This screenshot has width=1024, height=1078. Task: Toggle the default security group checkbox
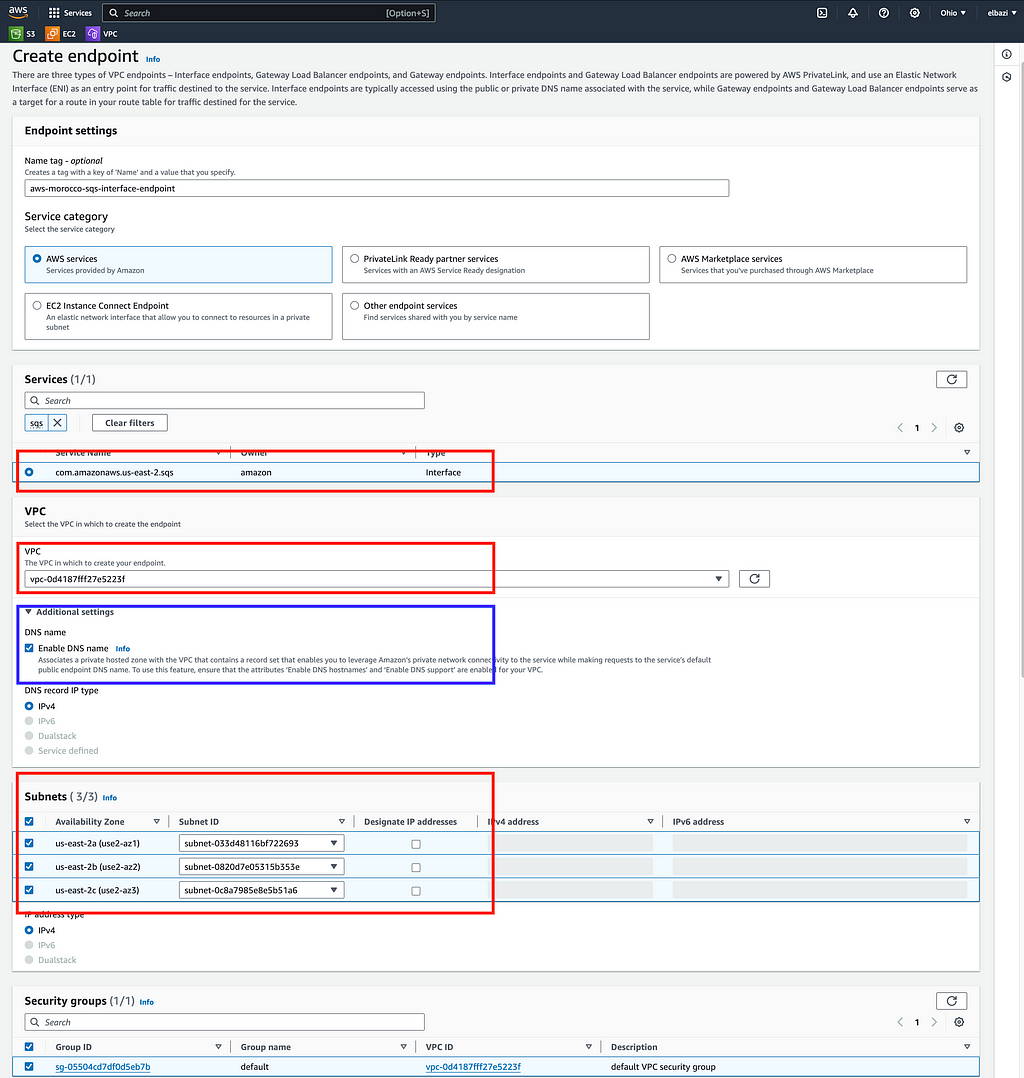pos(29,1066)
